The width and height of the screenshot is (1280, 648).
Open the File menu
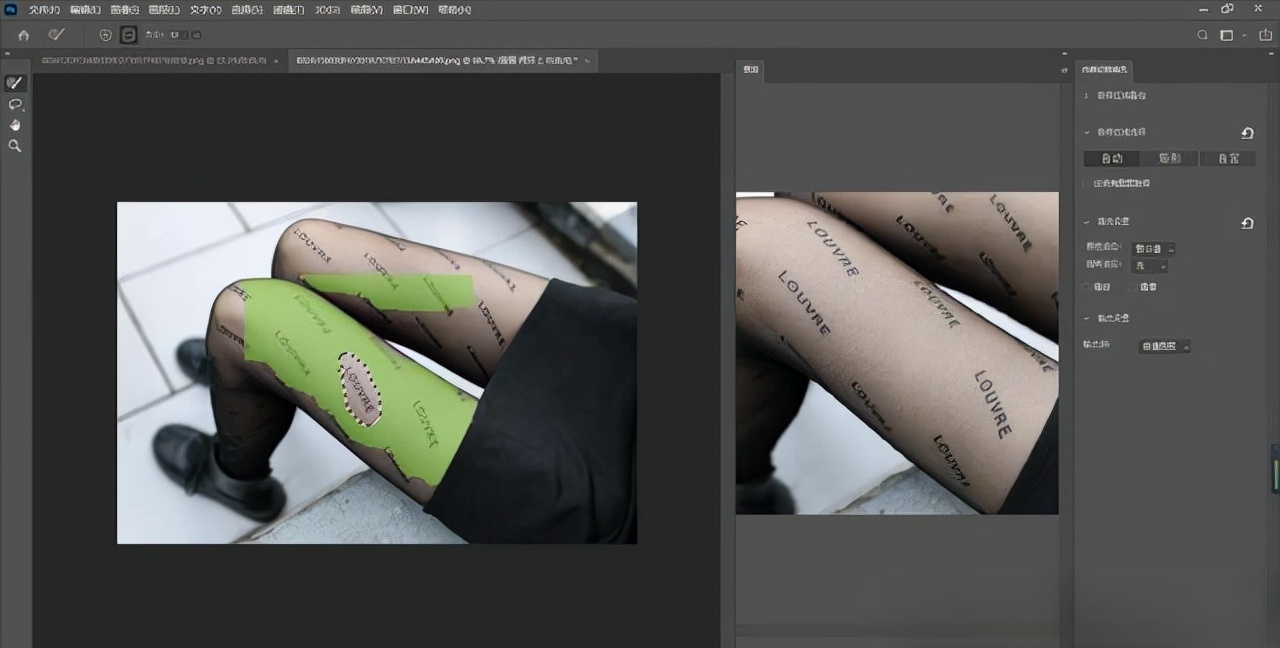click(x=44, y=10)
